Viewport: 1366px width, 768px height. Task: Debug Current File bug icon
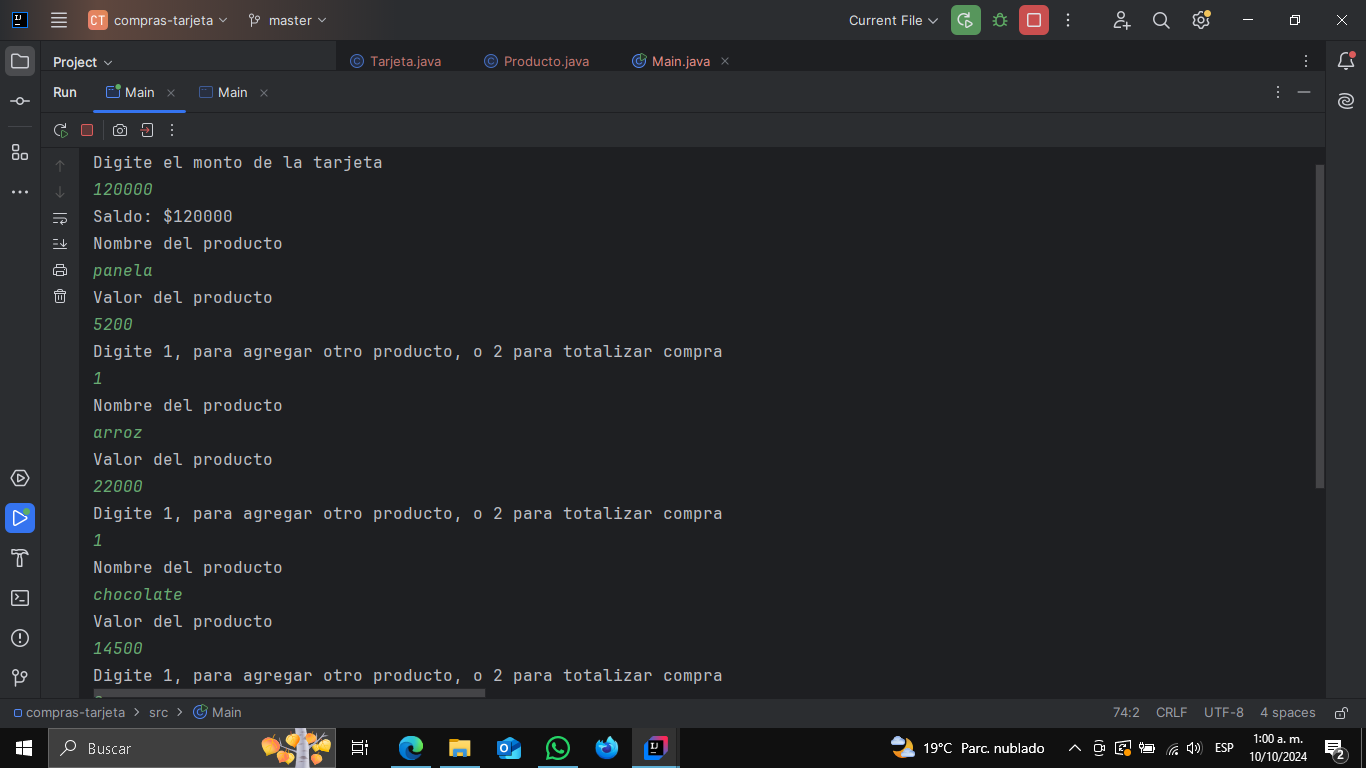pyautogui.click(x=1000, y=20)
